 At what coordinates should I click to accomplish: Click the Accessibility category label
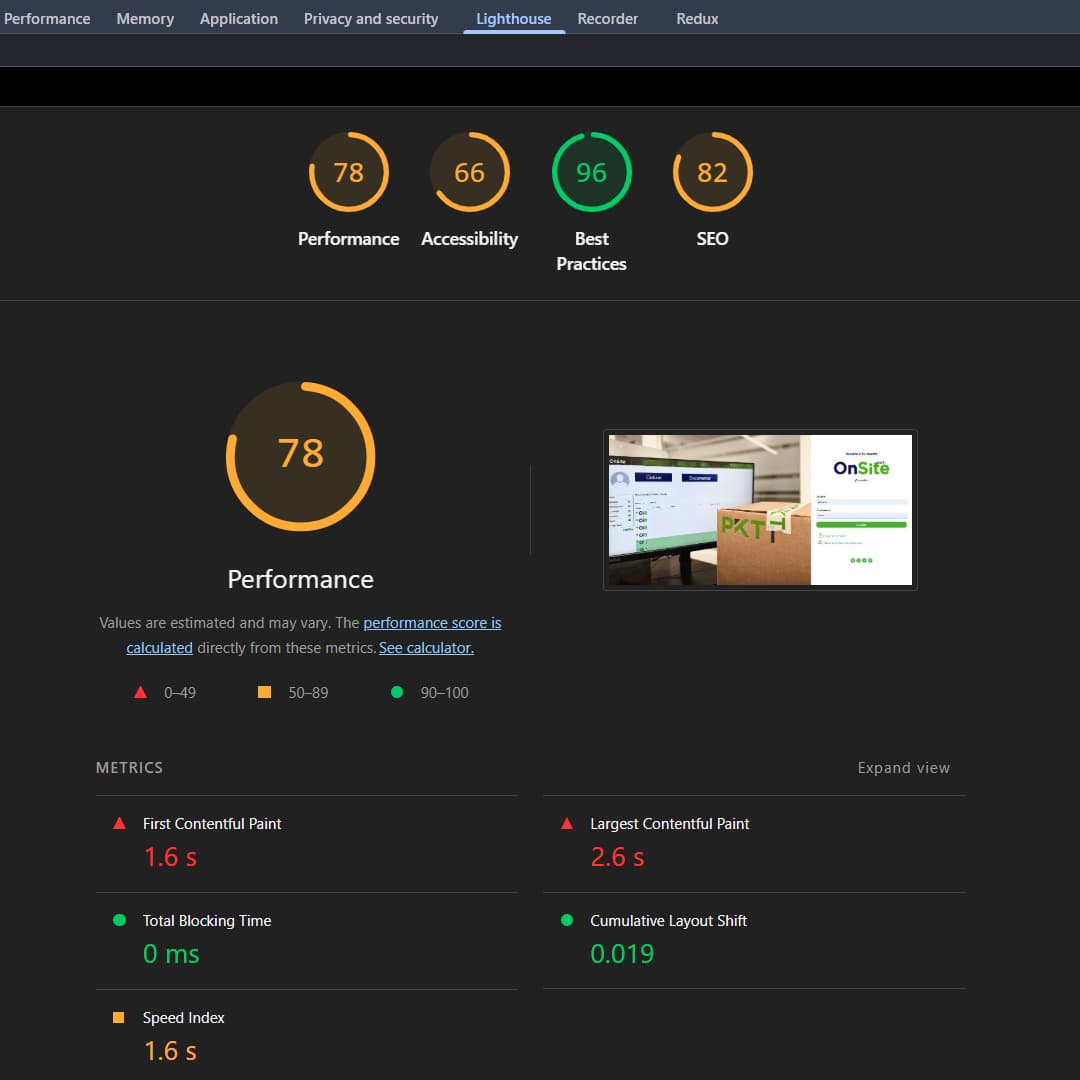coord(470,239)
